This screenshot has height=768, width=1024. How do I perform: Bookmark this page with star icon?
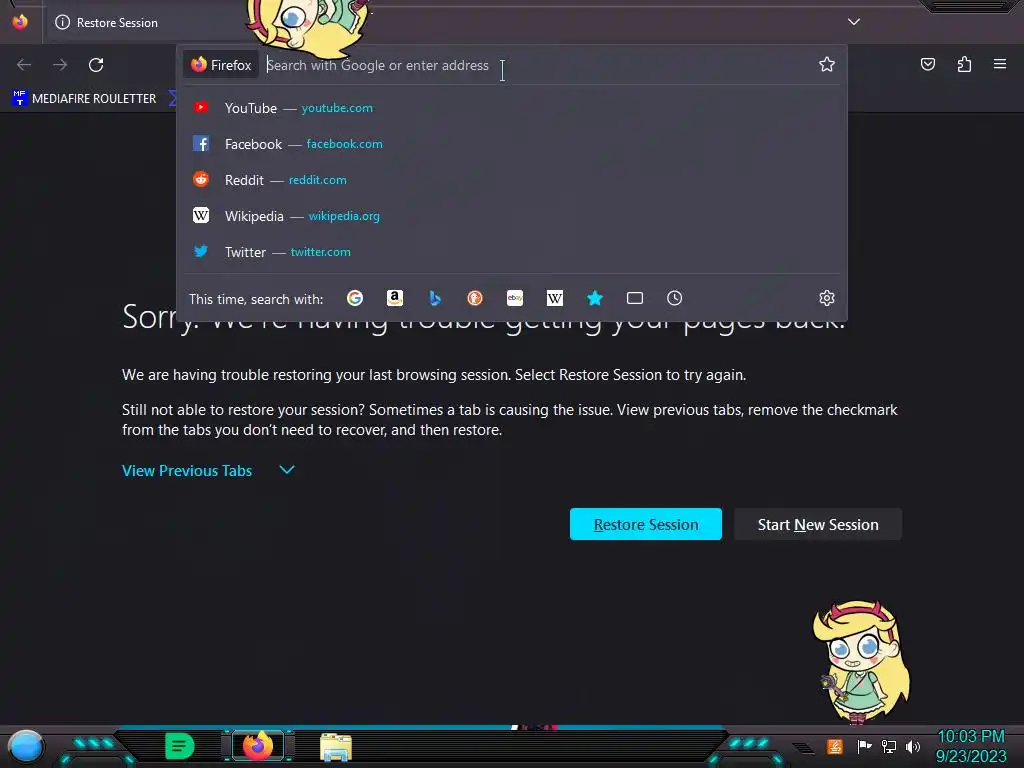pos(827,64)
